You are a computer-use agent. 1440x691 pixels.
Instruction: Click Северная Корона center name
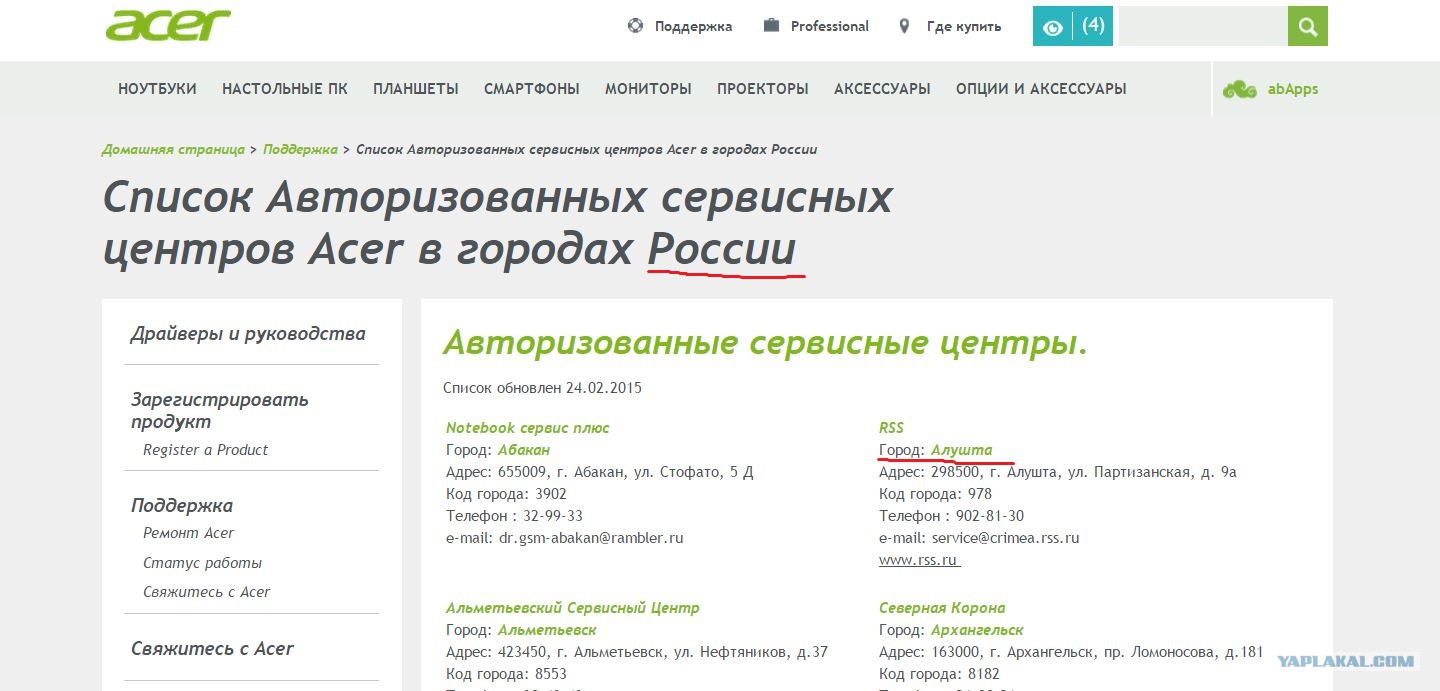click(942, 608)
